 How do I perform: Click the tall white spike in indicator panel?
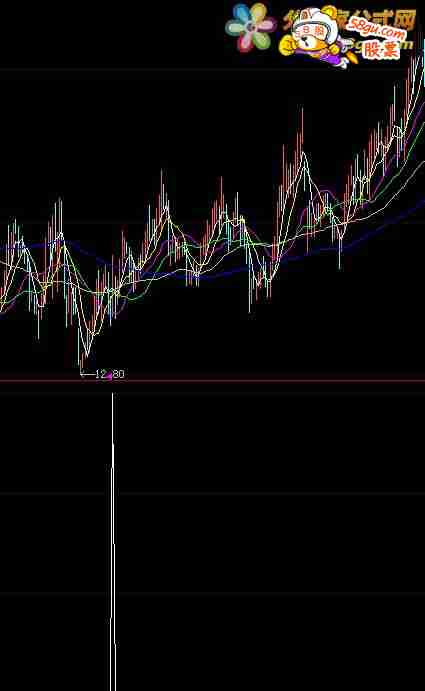[x=113, y=541]
